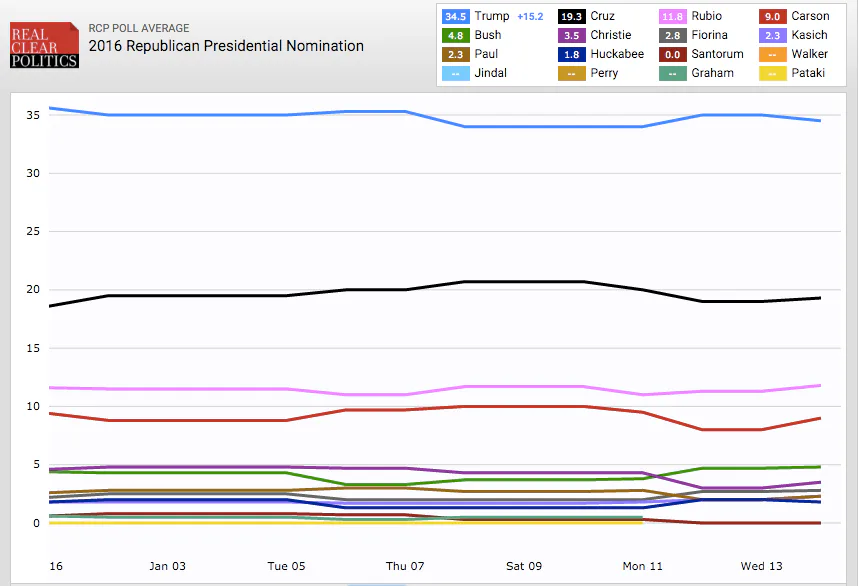Select the Rubio legend label
The height and width of the screenshot is (586, 859).
707,16
